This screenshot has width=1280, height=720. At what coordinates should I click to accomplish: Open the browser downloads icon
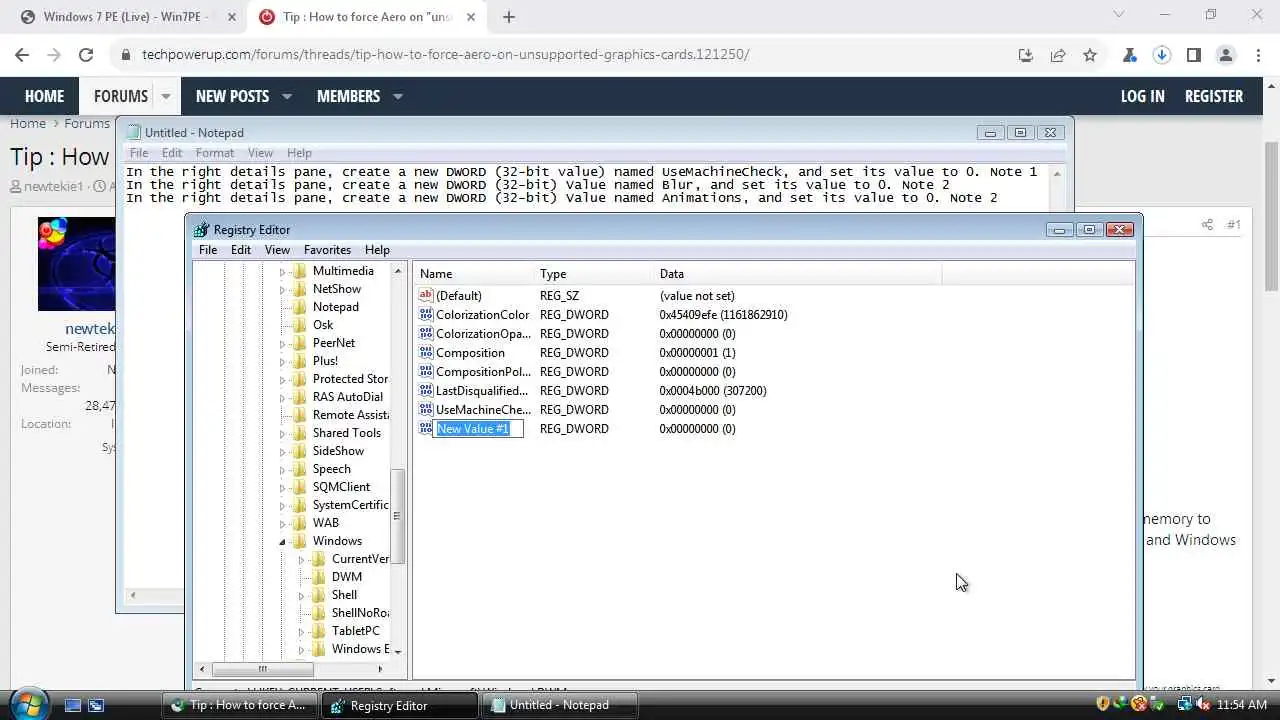click(1162, 55)
